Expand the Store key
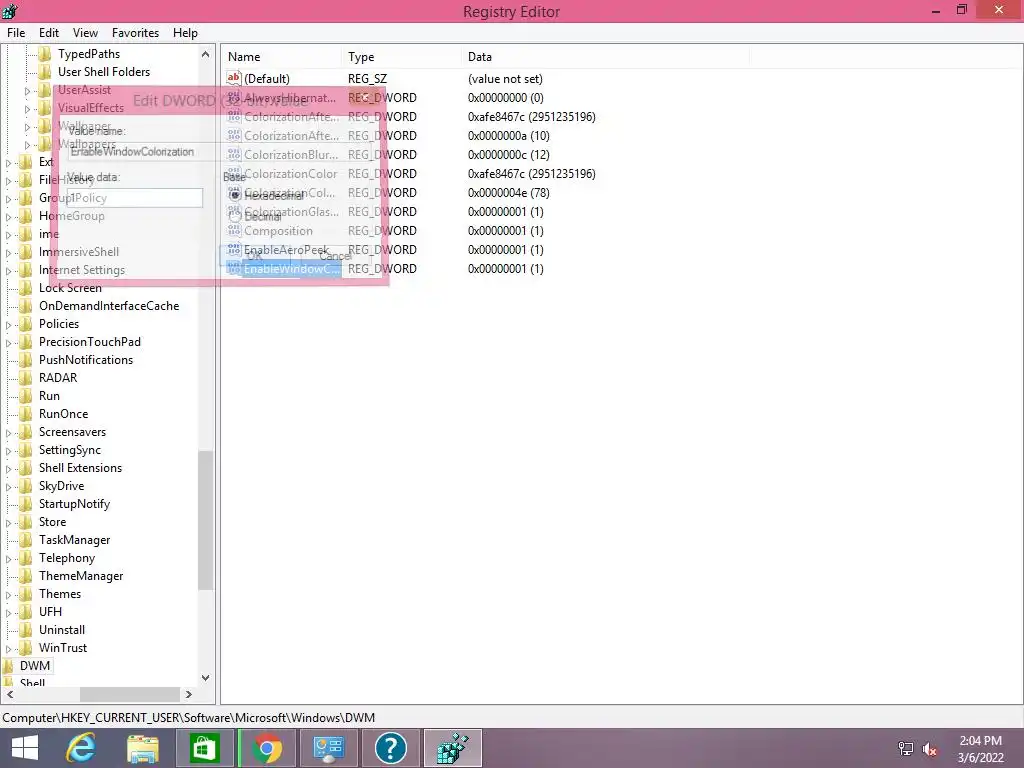Viewport: 1024px width, 768px height. click(8, 522)
